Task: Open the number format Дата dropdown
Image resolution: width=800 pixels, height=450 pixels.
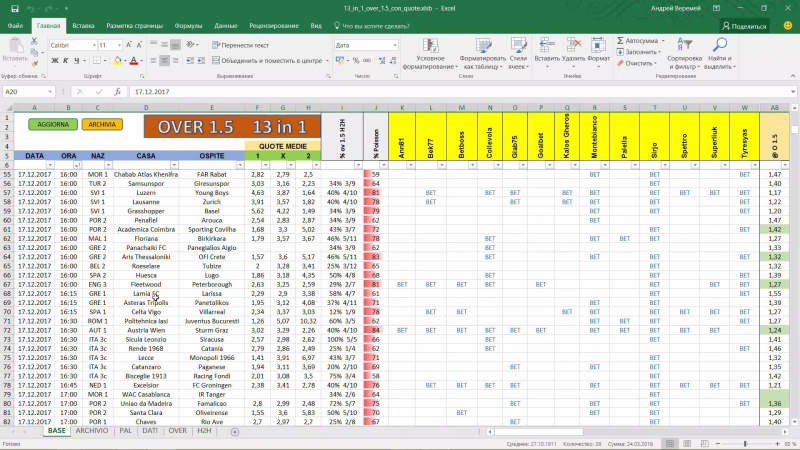Action: (x=394, y=45)
